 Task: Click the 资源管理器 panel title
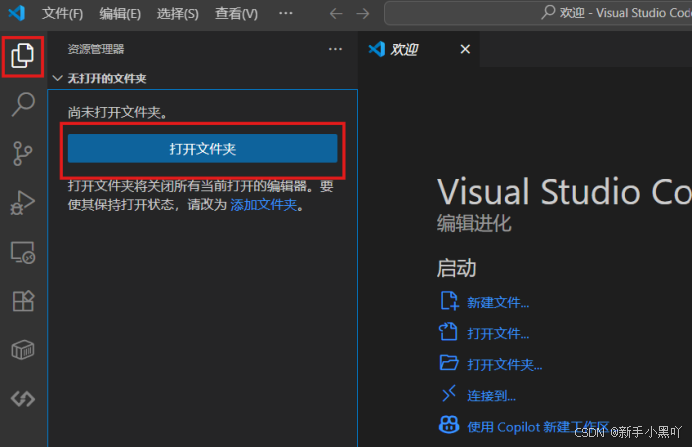click(x=96, y=49)
